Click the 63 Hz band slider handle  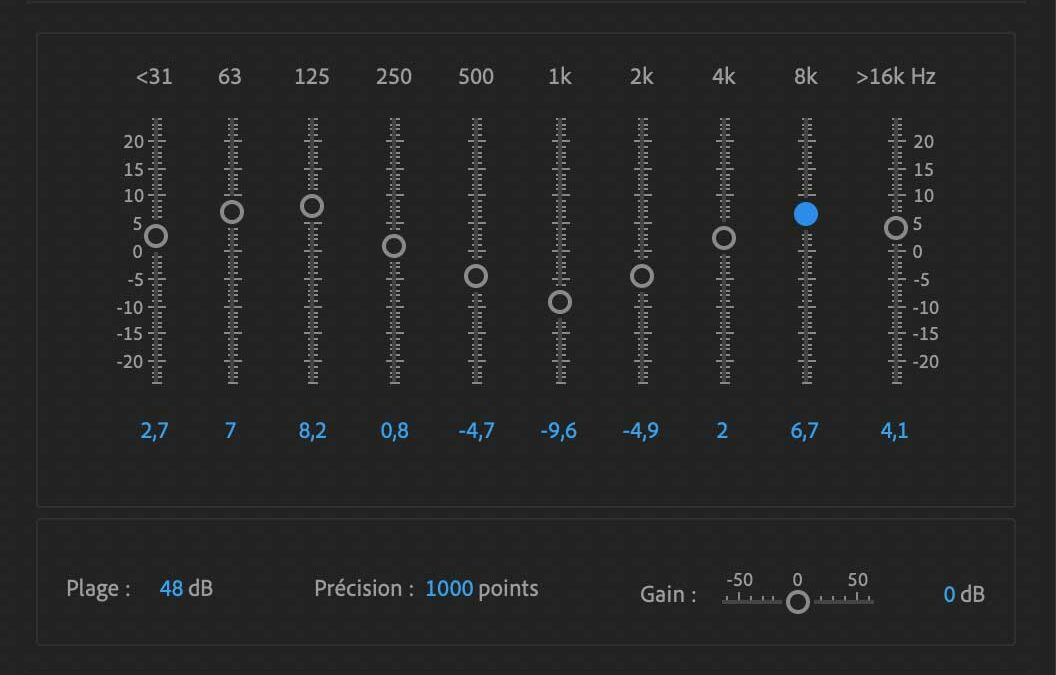pos(232,212)
